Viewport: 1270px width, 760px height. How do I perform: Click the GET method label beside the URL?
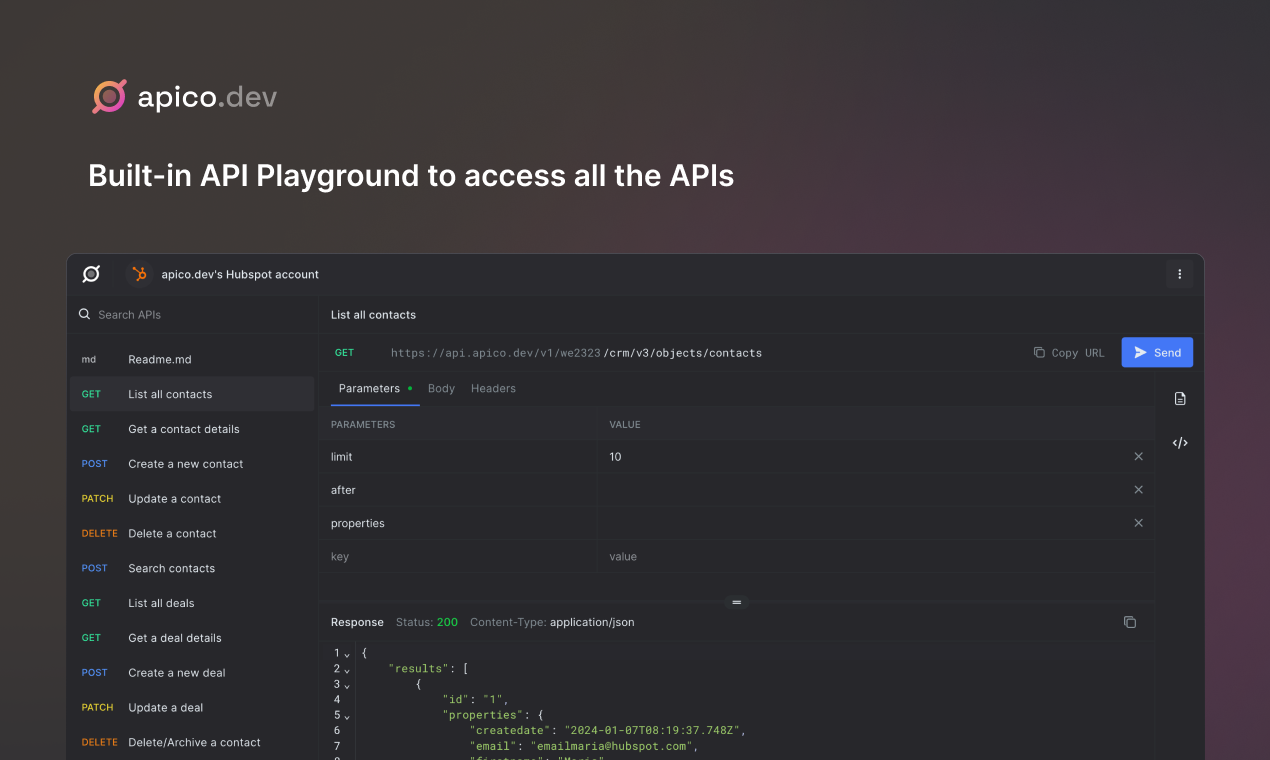click(344, 353)
